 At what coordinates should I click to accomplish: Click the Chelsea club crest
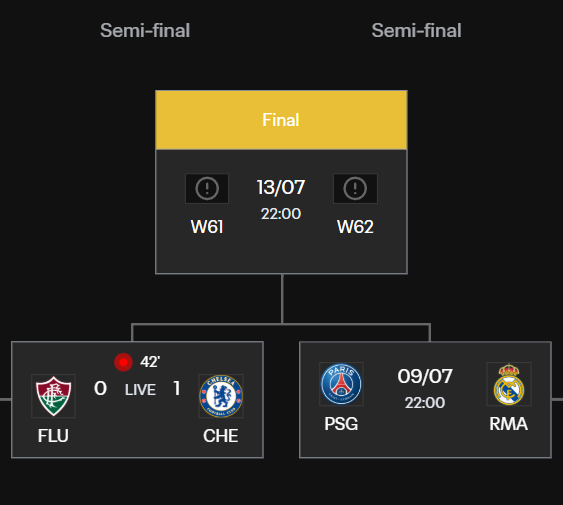coord(221,396)
